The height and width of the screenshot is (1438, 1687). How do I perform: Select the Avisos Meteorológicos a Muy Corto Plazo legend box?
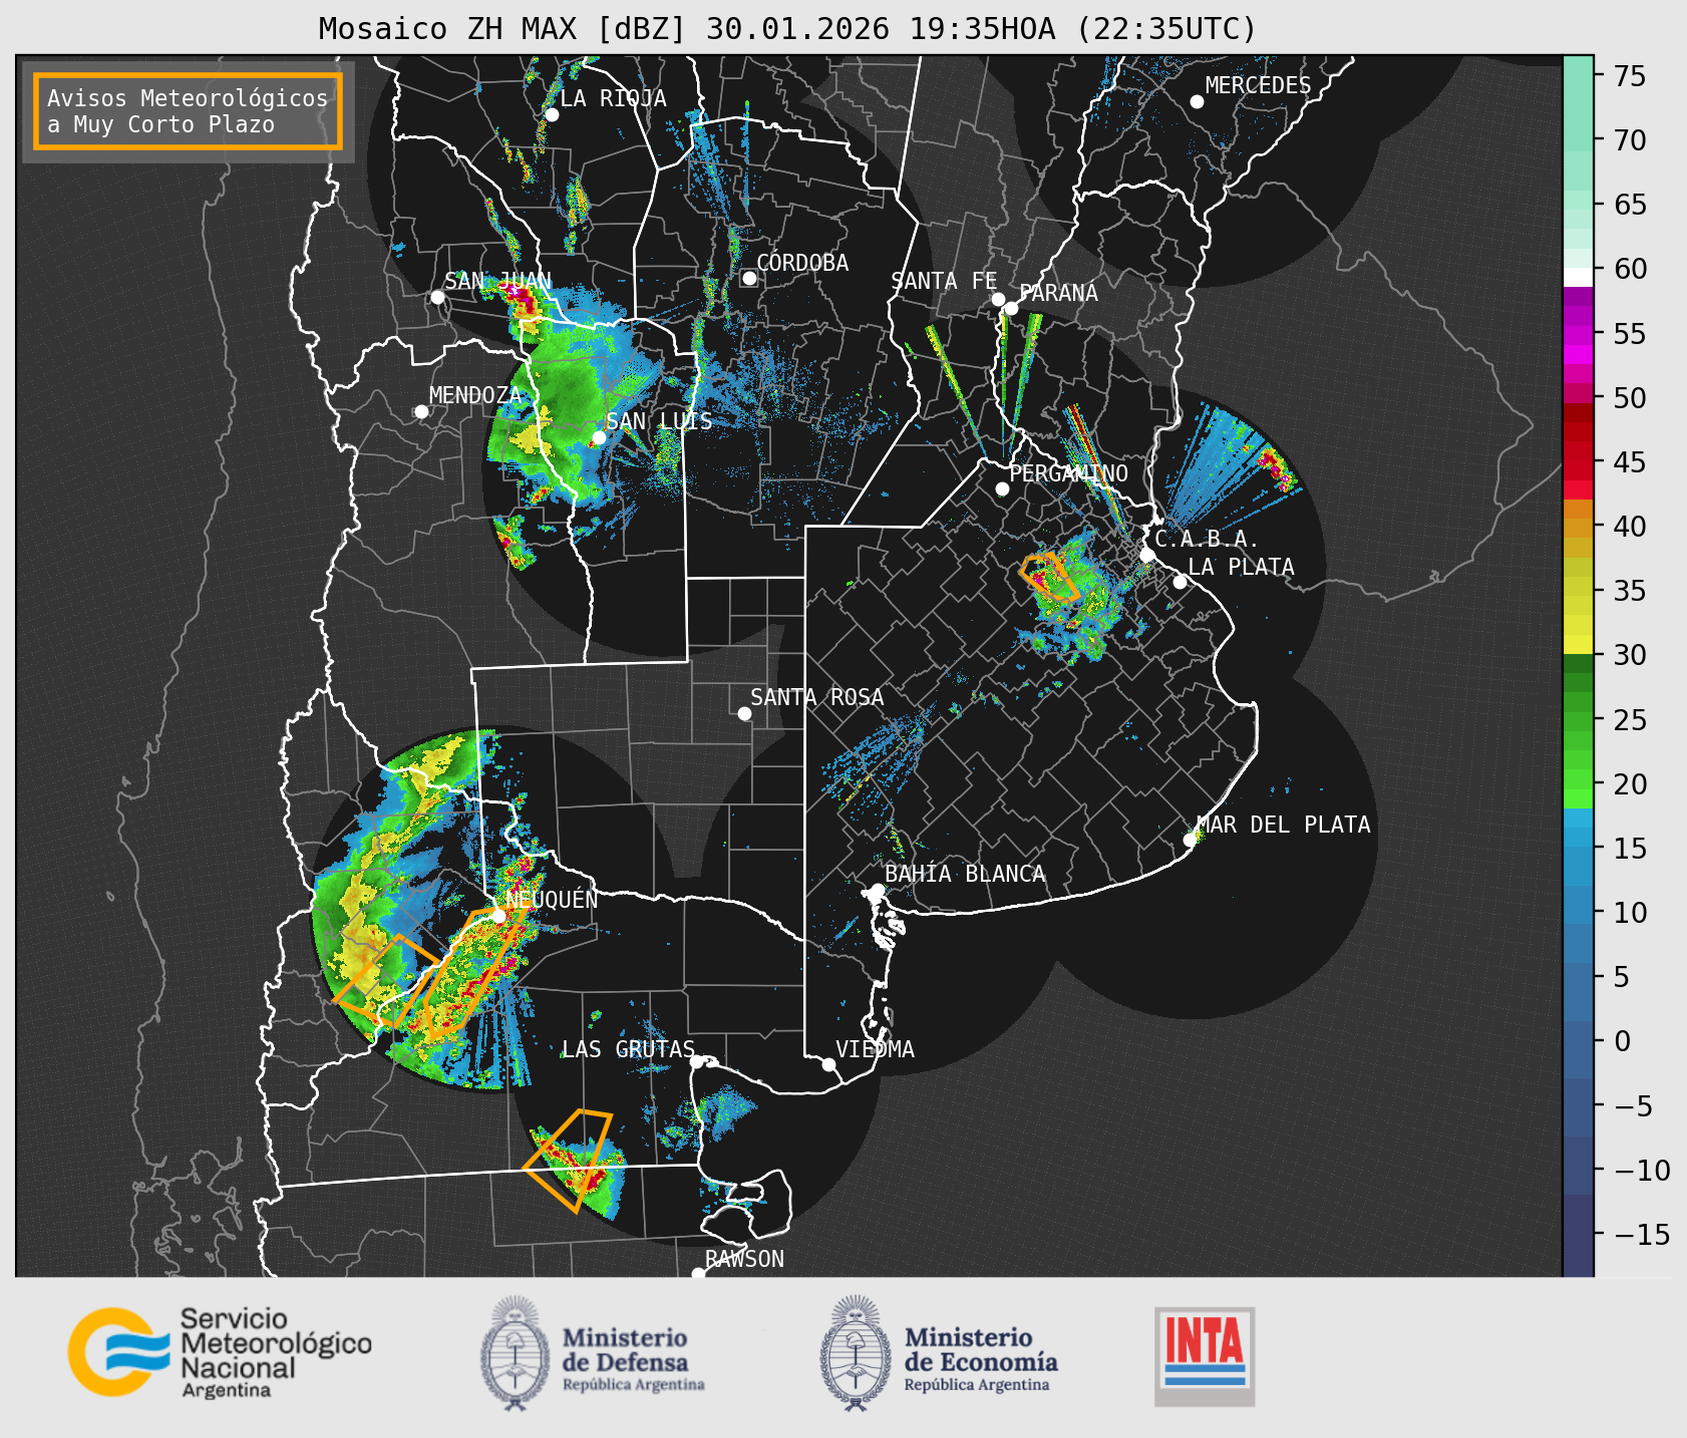188,111
